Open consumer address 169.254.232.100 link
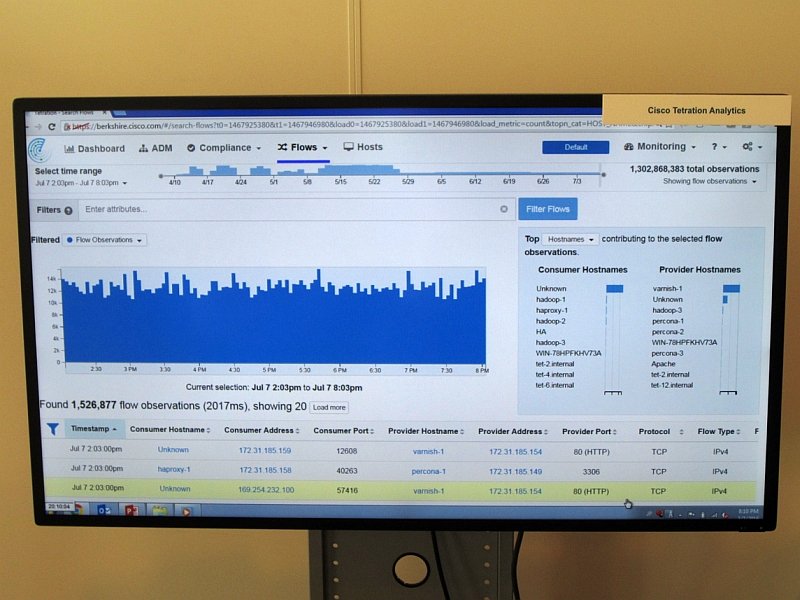The image size is (800, 600). coord(266,490)
